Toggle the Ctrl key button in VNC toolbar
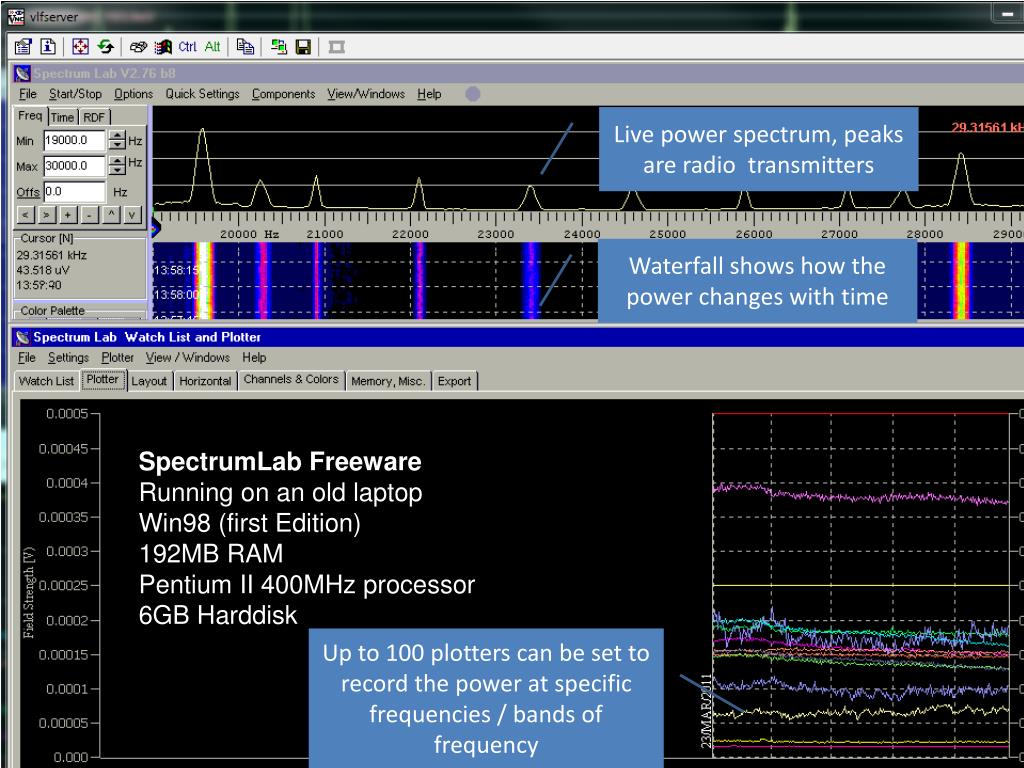This screenshot has height=768, width=1024. pyautogui.click(x=187, y=46)
